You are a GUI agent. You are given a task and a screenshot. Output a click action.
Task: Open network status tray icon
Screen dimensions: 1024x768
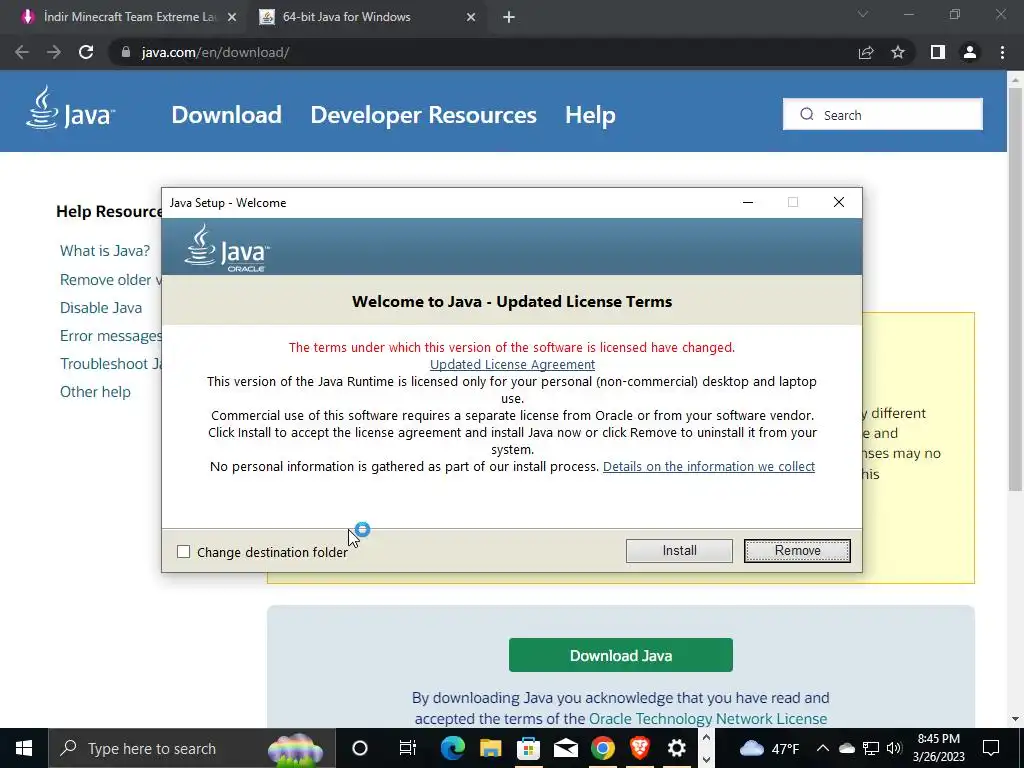871,748
